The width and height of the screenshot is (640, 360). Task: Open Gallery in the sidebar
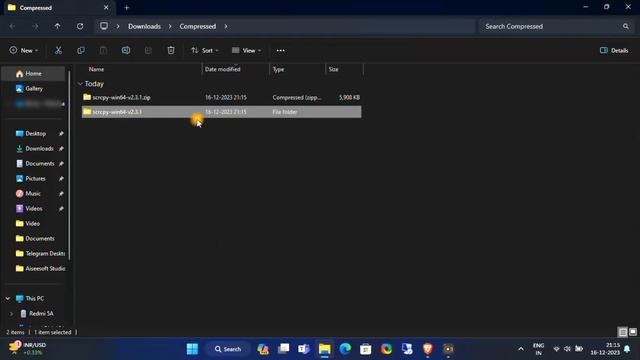coord(34,89)
